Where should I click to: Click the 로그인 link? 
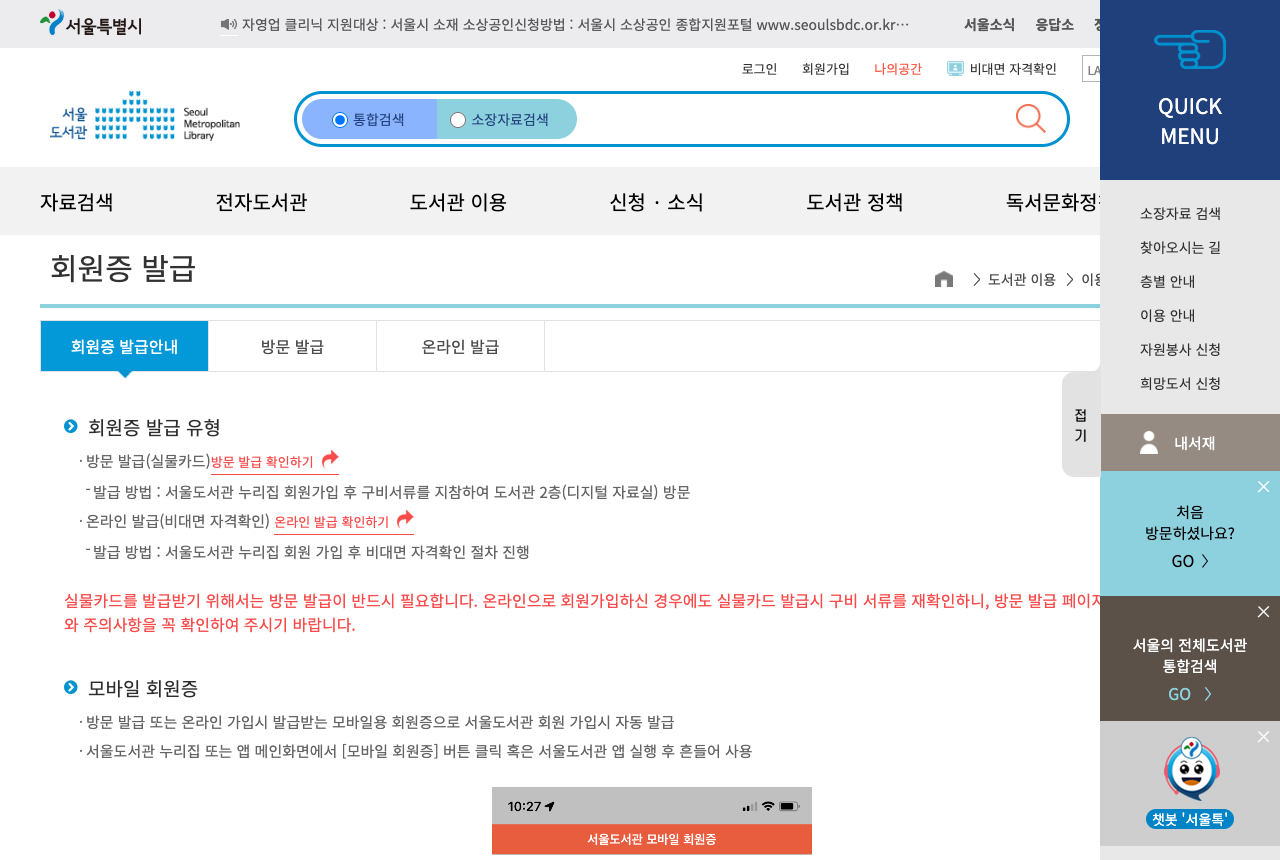coord(759,69)
